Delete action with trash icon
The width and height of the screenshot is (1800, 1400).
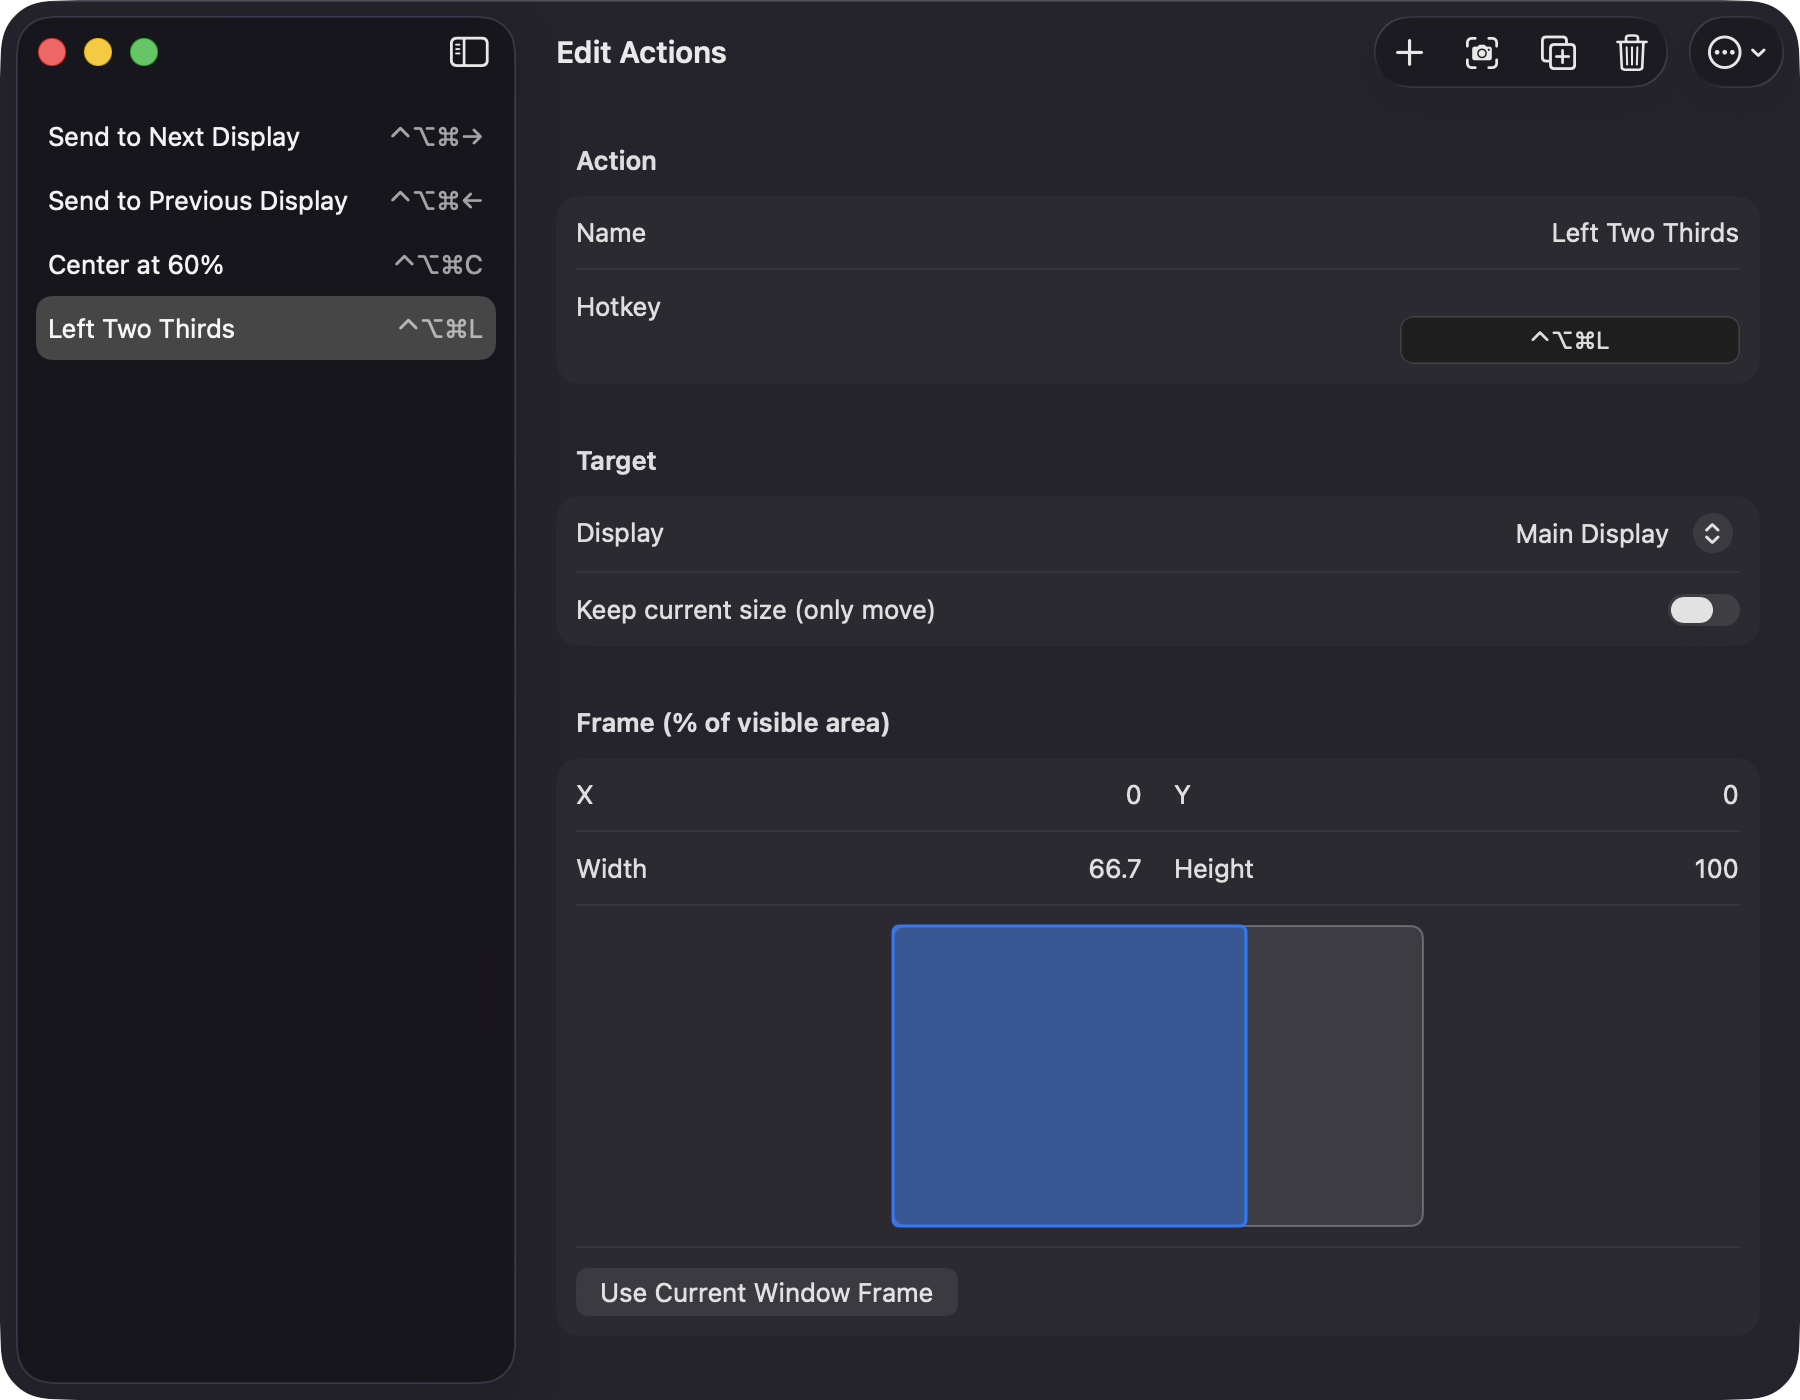point(1632,53)
